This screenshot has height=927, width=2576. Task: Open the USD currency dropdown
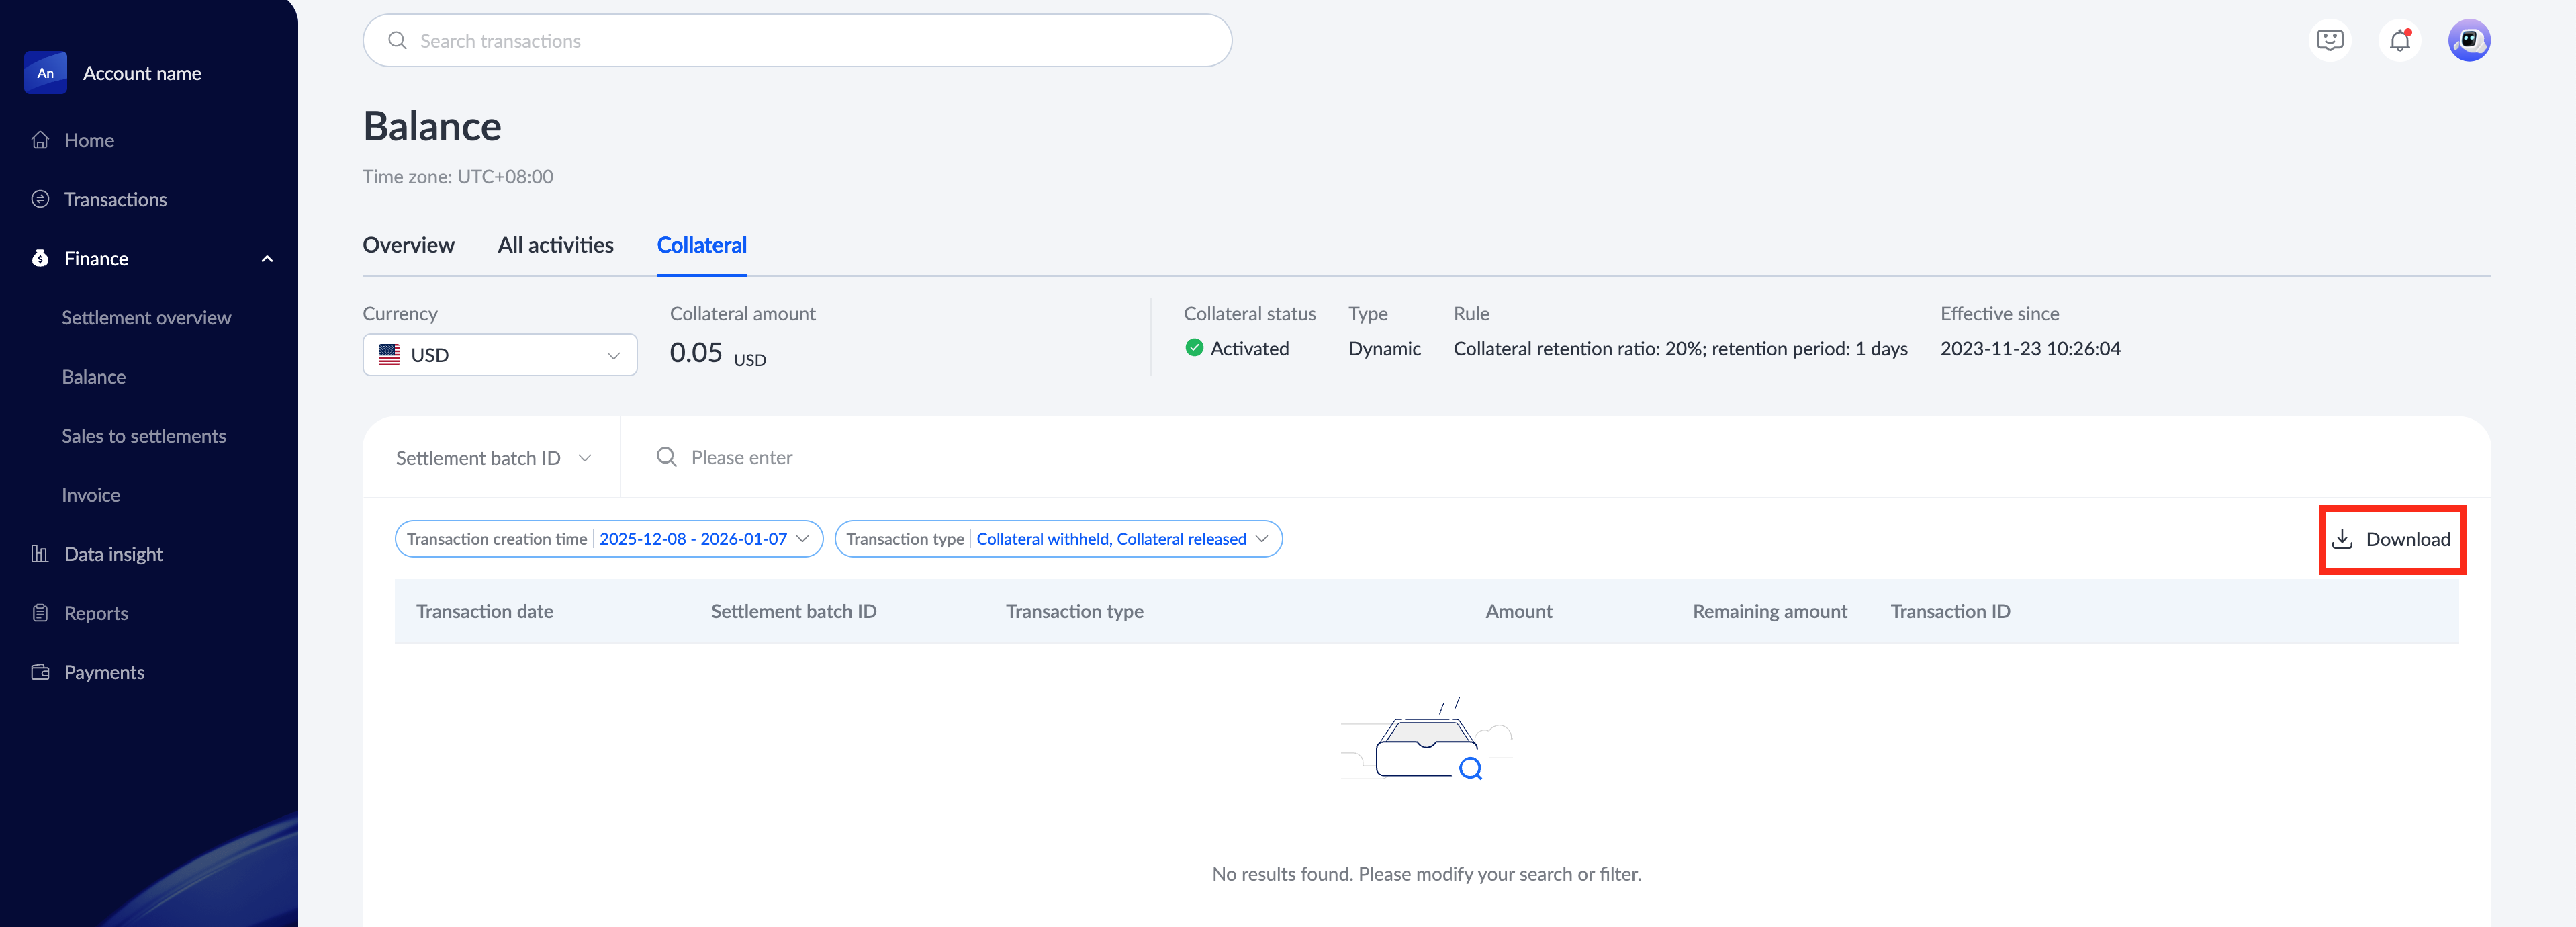(499, 355)
